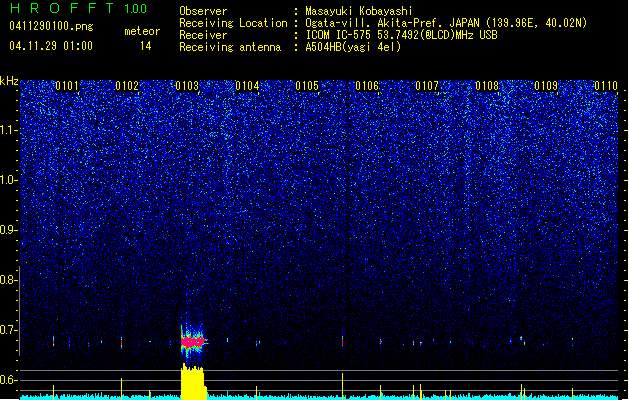This screenshot has width=629, height=400.
Task: Click the 0.8 kHz axis label
Action: 8,280
